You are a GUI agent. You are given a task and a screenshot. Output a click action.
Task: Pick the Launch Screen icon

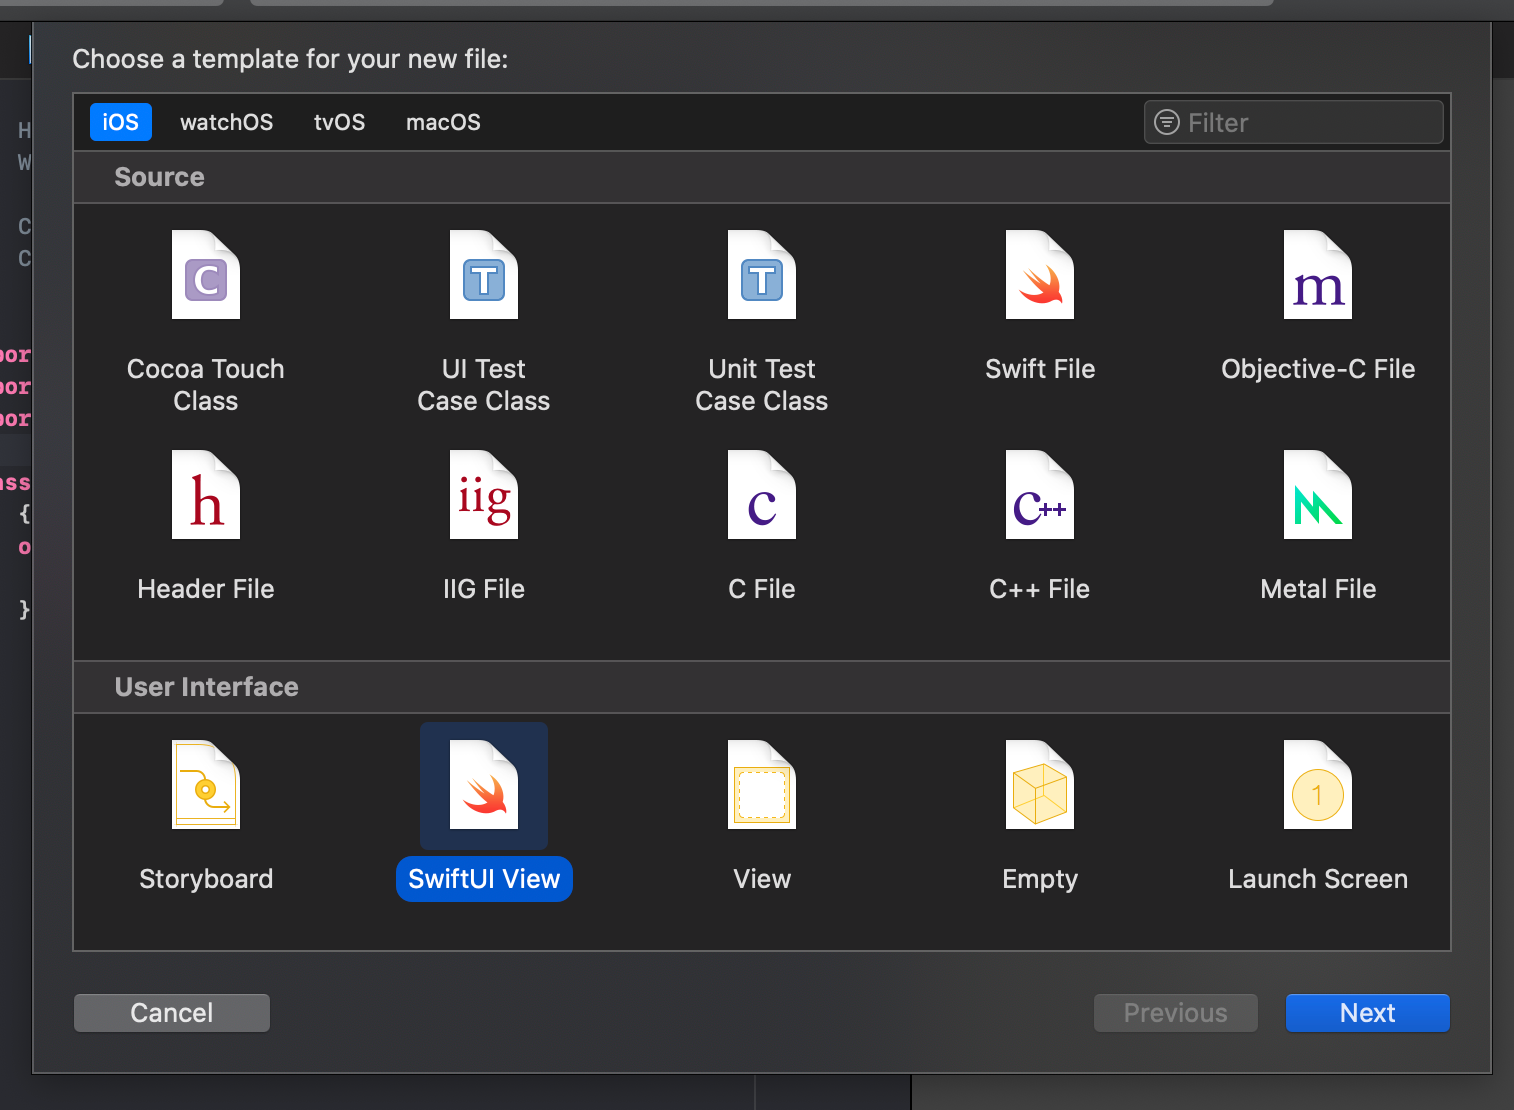coord(1318,785)
